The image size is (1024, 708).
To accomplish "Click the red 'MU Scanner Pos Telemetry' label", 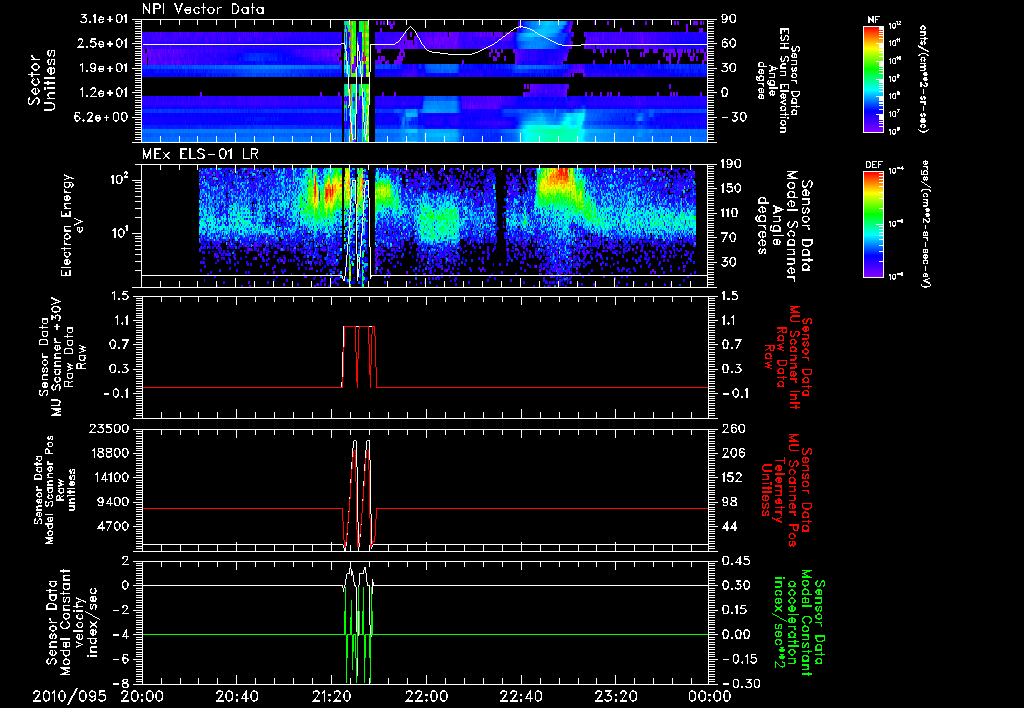I will click(x=787, y=489).
